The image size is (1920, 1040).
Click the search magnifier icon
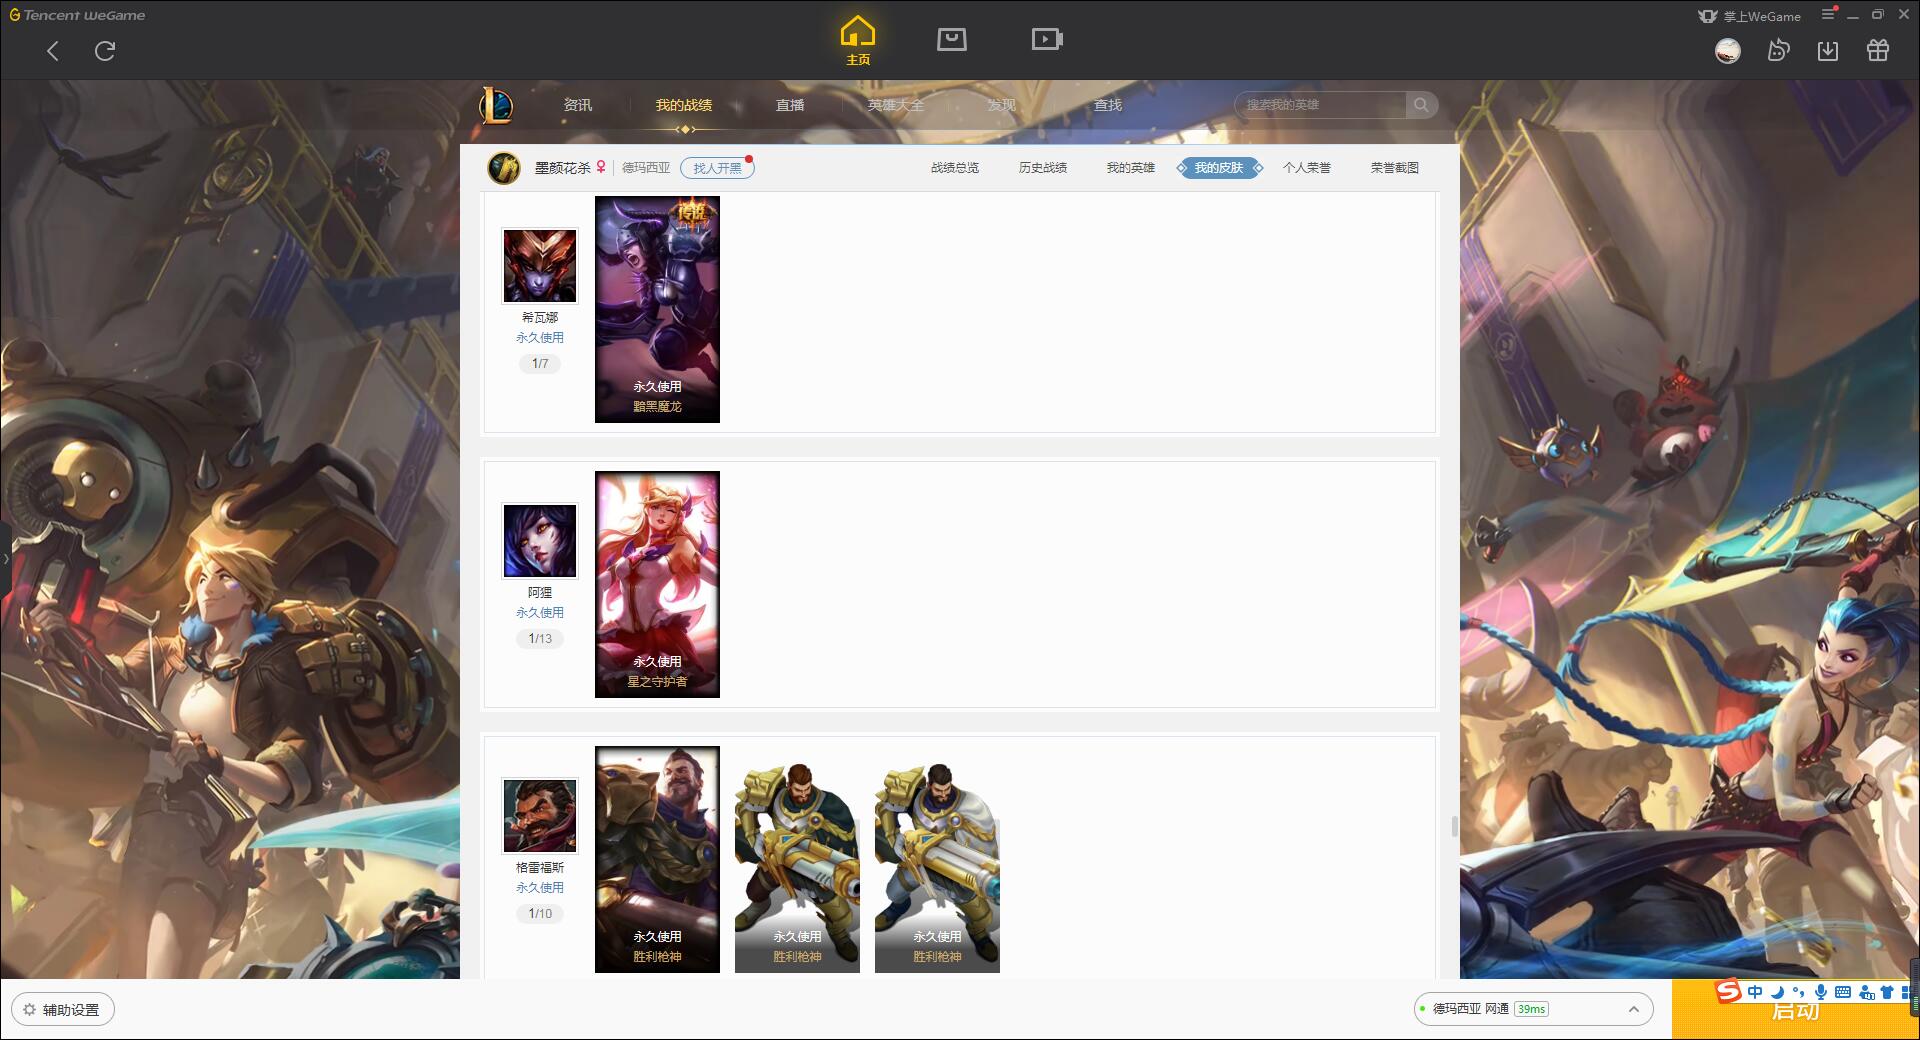(x=1421, y=105)
